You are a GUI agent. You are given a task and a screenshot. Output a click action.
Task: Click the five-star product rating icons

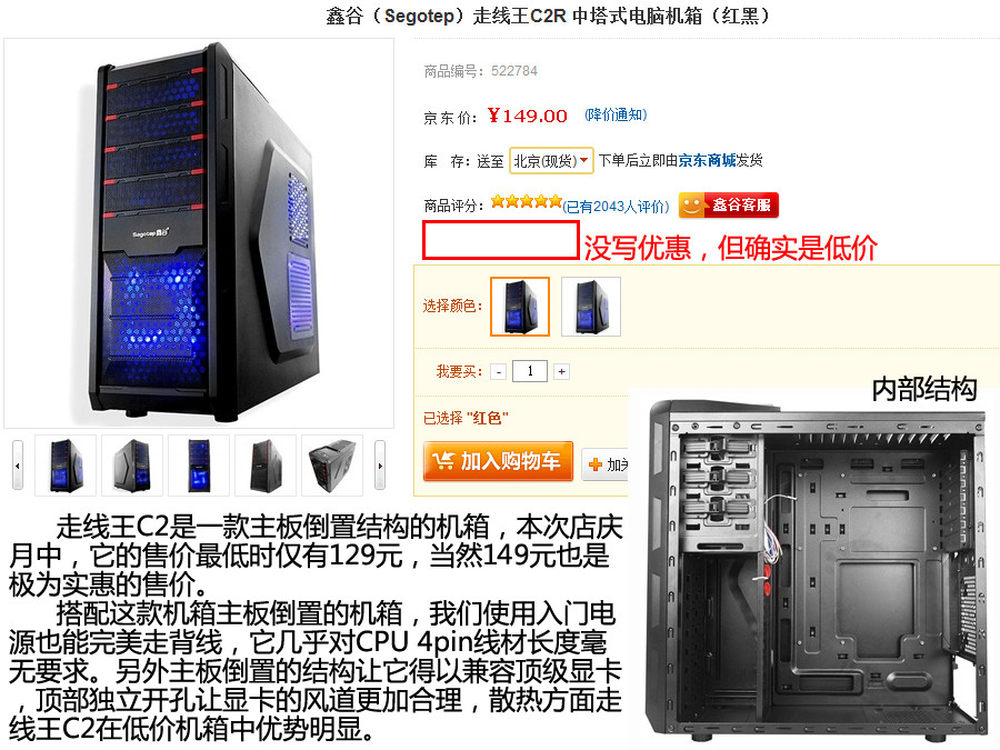(x=526, y=202)
